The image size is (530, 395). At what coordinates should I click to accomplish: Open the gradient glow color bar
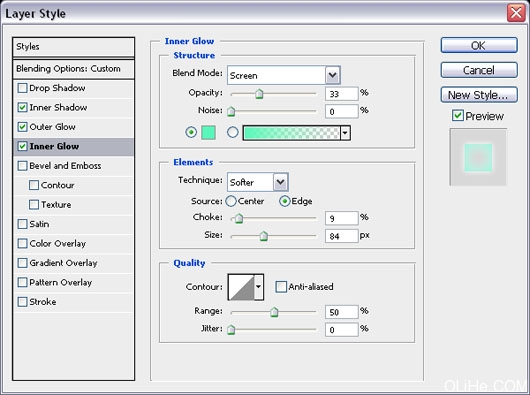291,133
